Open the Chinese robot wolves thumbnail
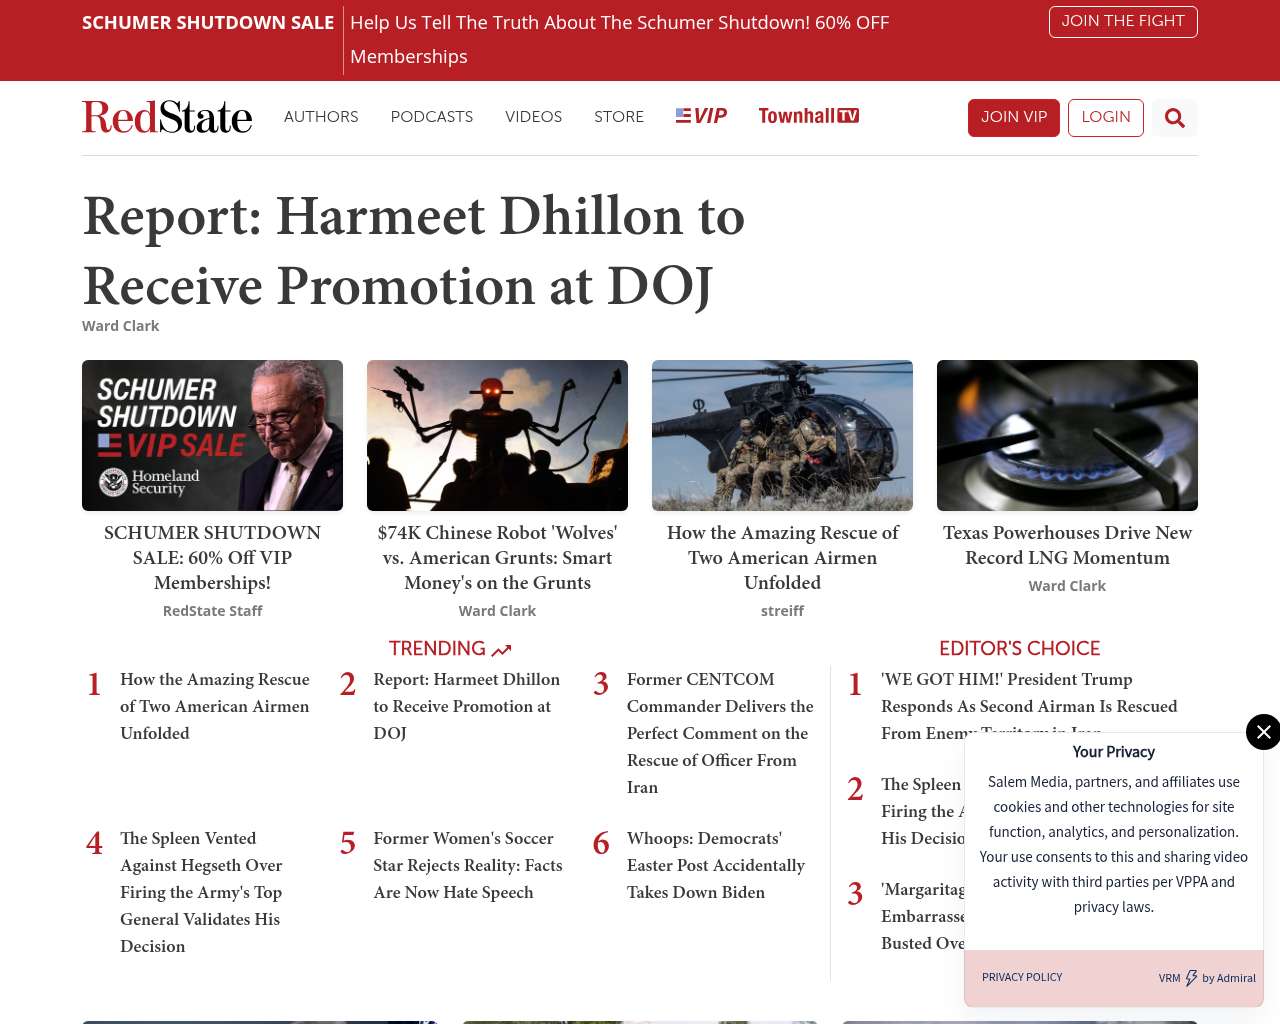 coord(497,435)
